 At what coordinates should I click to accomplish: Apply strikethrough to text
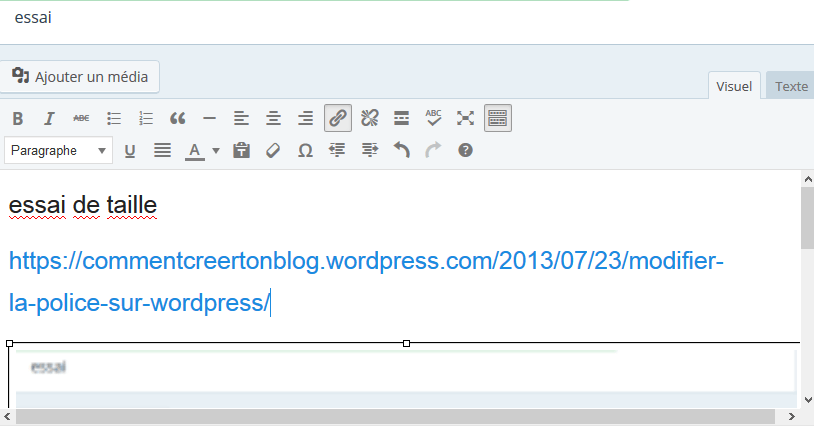[x=82, y=118]
